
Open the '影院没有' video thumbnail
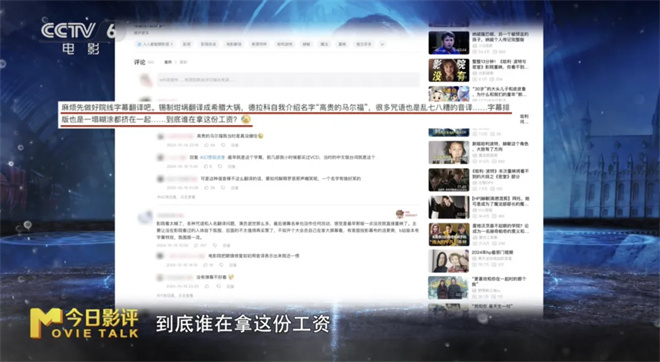449,70
